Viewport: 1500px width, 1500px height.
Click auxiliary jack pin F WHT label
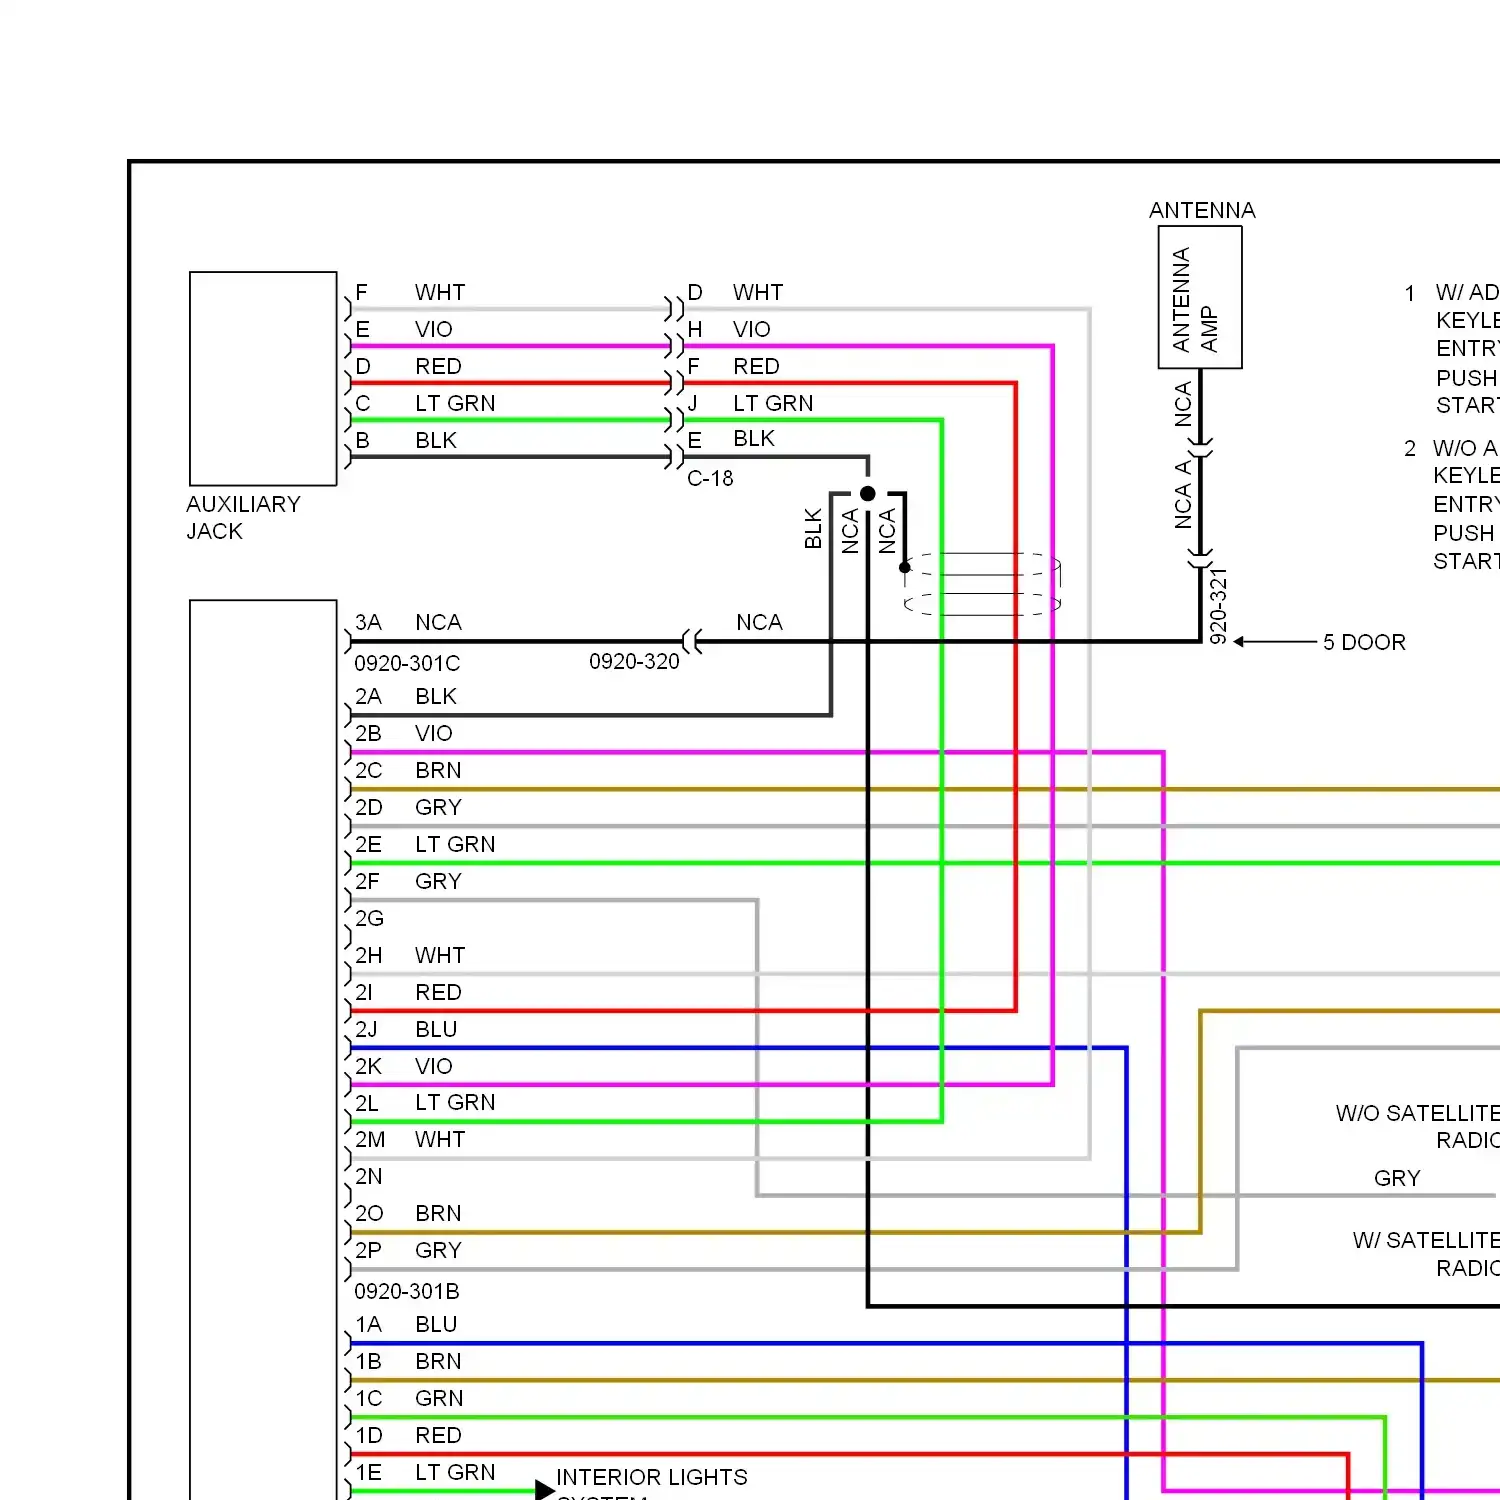[x=410, y=292]
